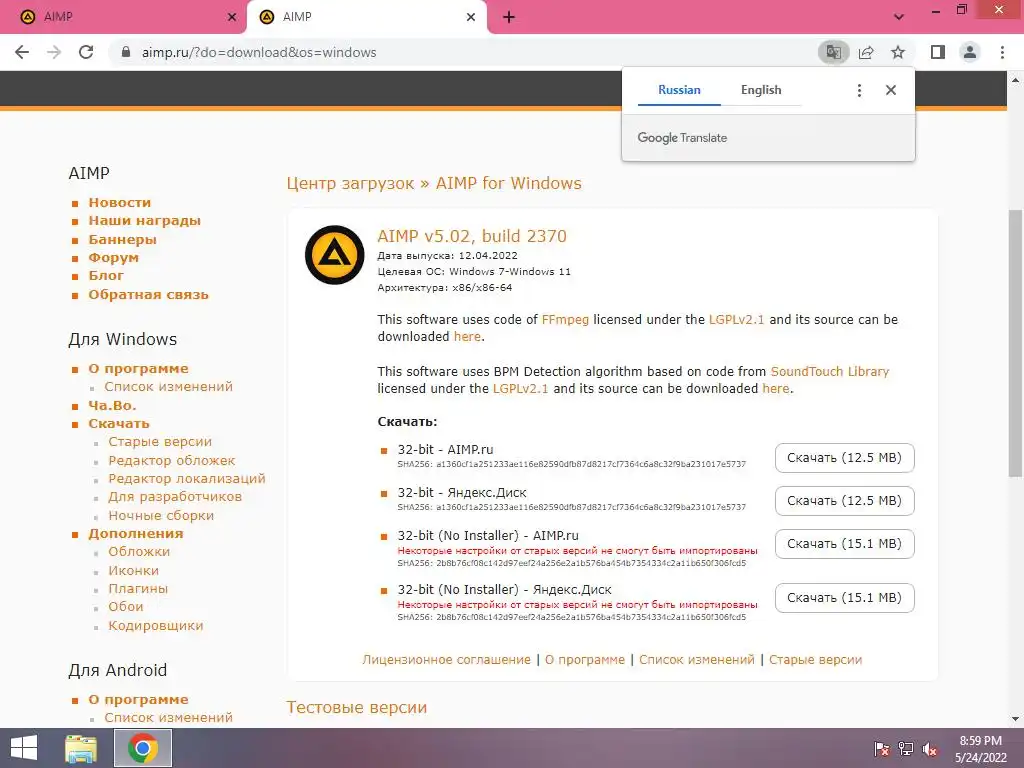
Task: Open Обложки in the sidebar
Action: coord(139,552)
